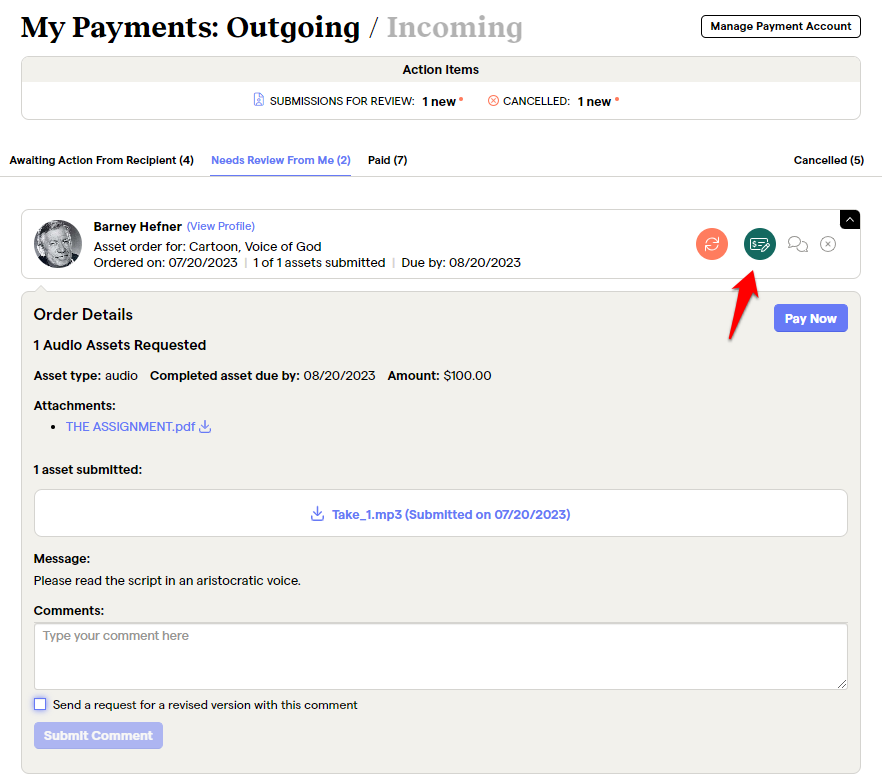Image resolution: width=882 pixels, height=784 pixels.
Task: Switch to the Paid (7) tab
Action: click(388, 160)
